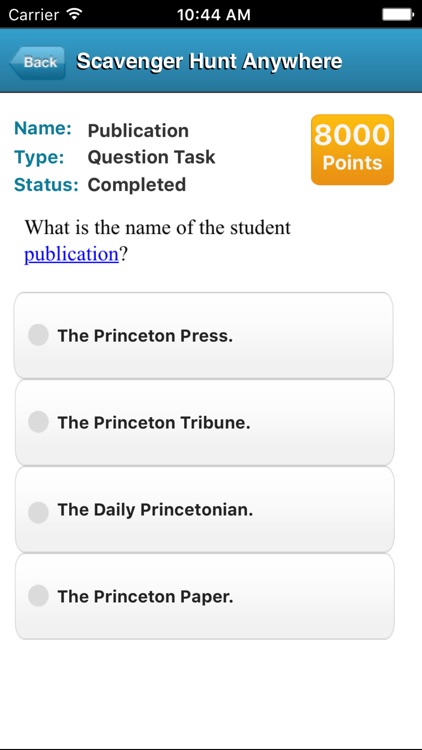This screenshot has height=750, width=422.
Task: Select The Princeton Paper radio option
Action: pos(38,596)
